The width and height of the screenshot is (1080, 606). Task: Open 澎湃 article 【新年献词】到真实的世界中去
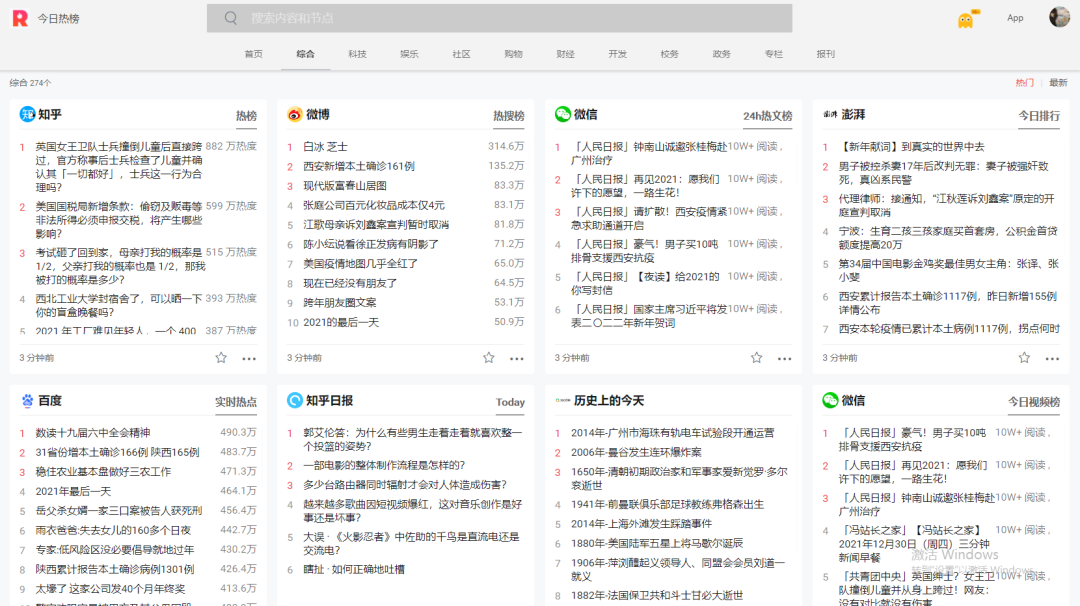tap(911, 147)
